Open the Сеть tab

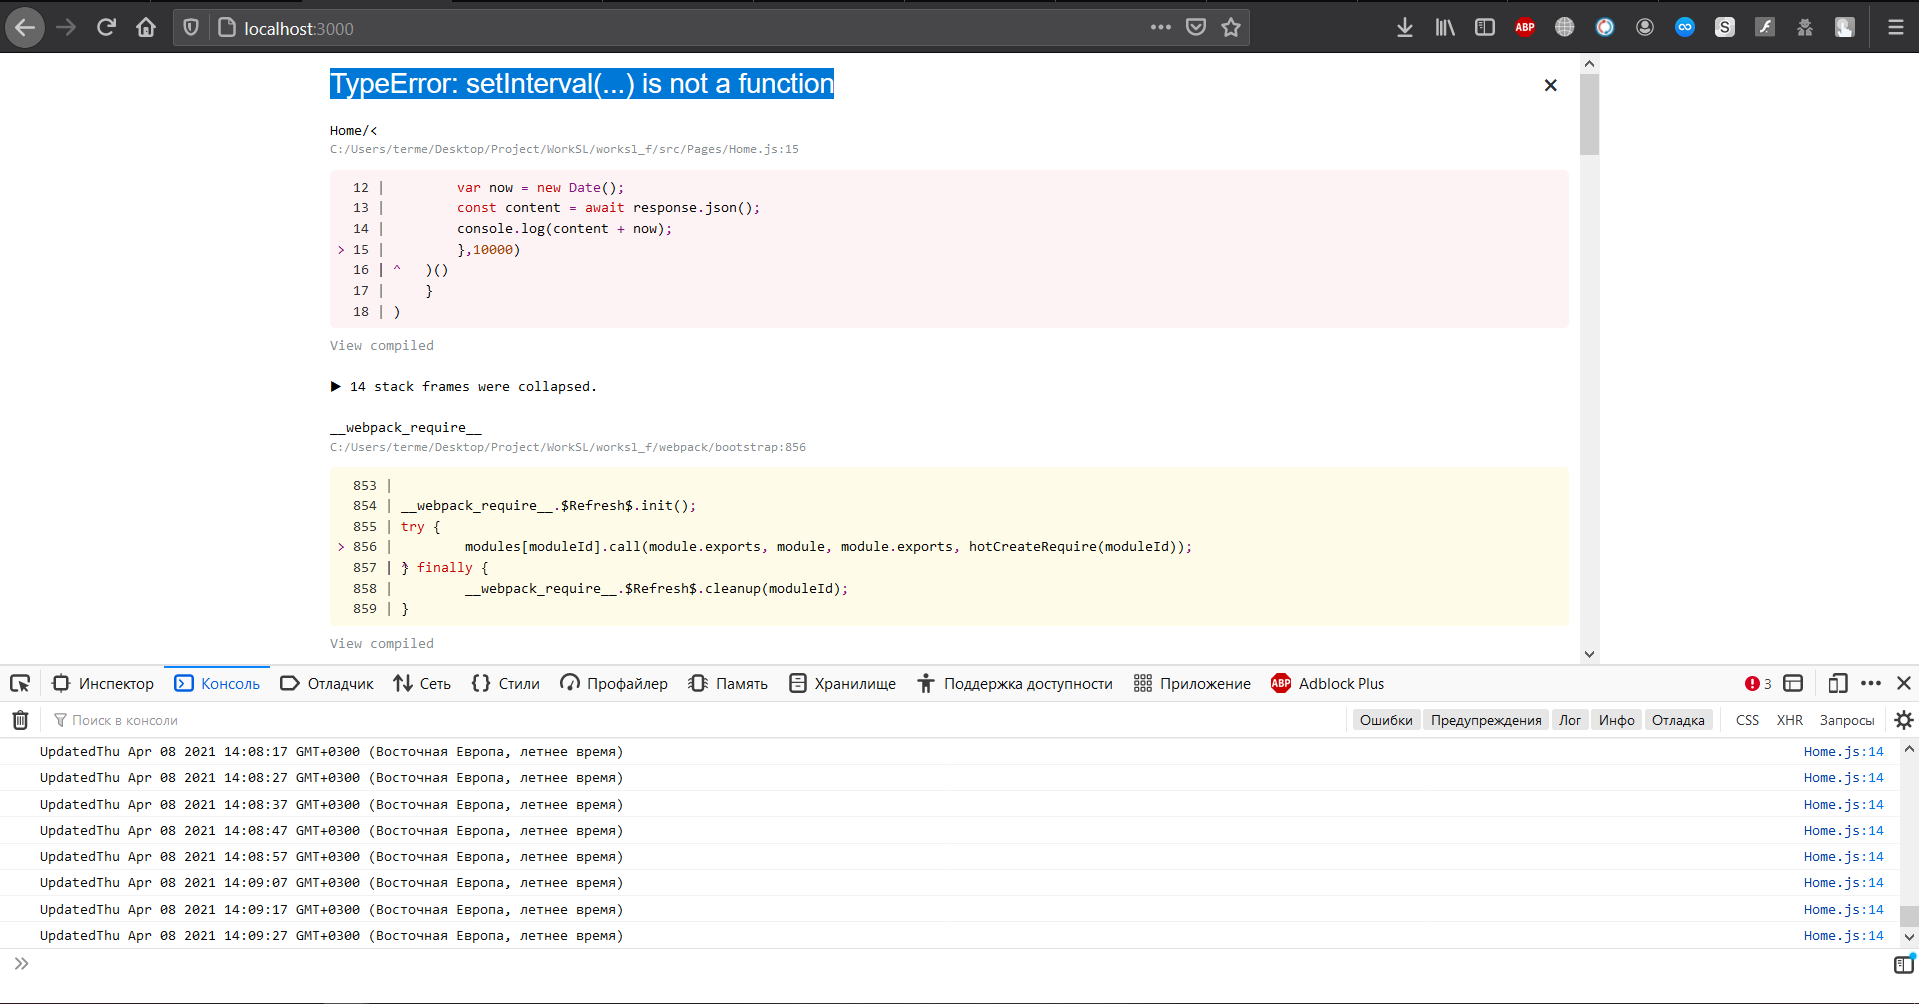(422, 684)
